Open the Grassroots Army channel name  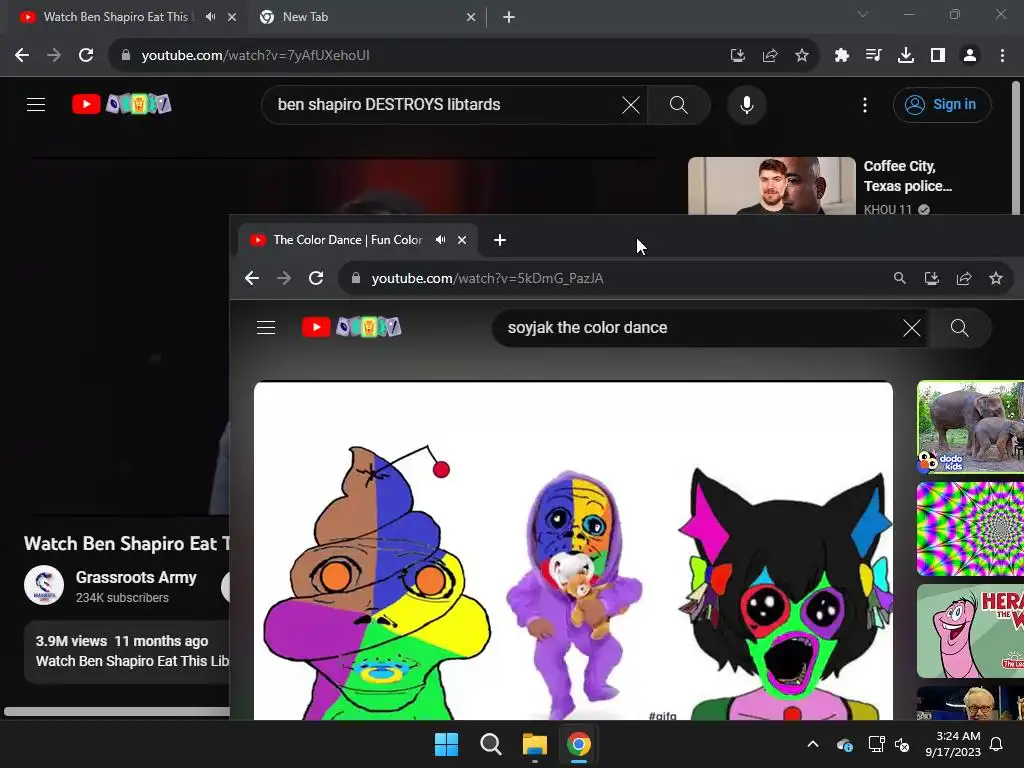(x=136, y=577)
